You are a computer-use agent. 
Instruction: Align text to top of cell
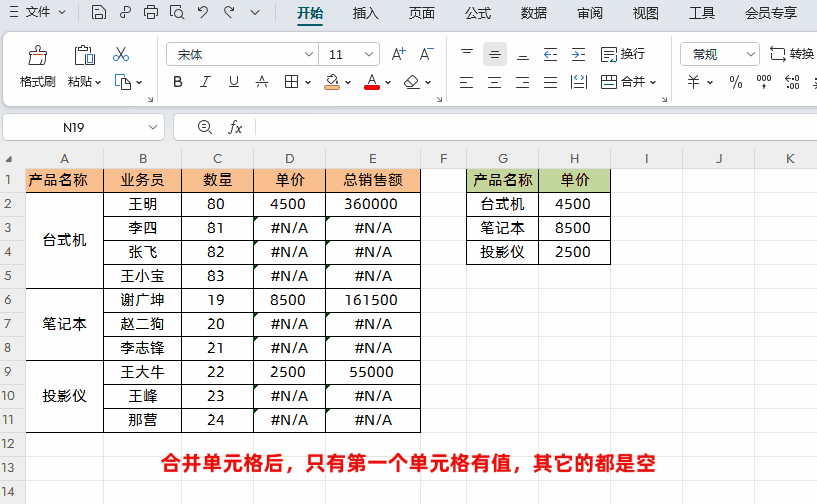[467, 54]
